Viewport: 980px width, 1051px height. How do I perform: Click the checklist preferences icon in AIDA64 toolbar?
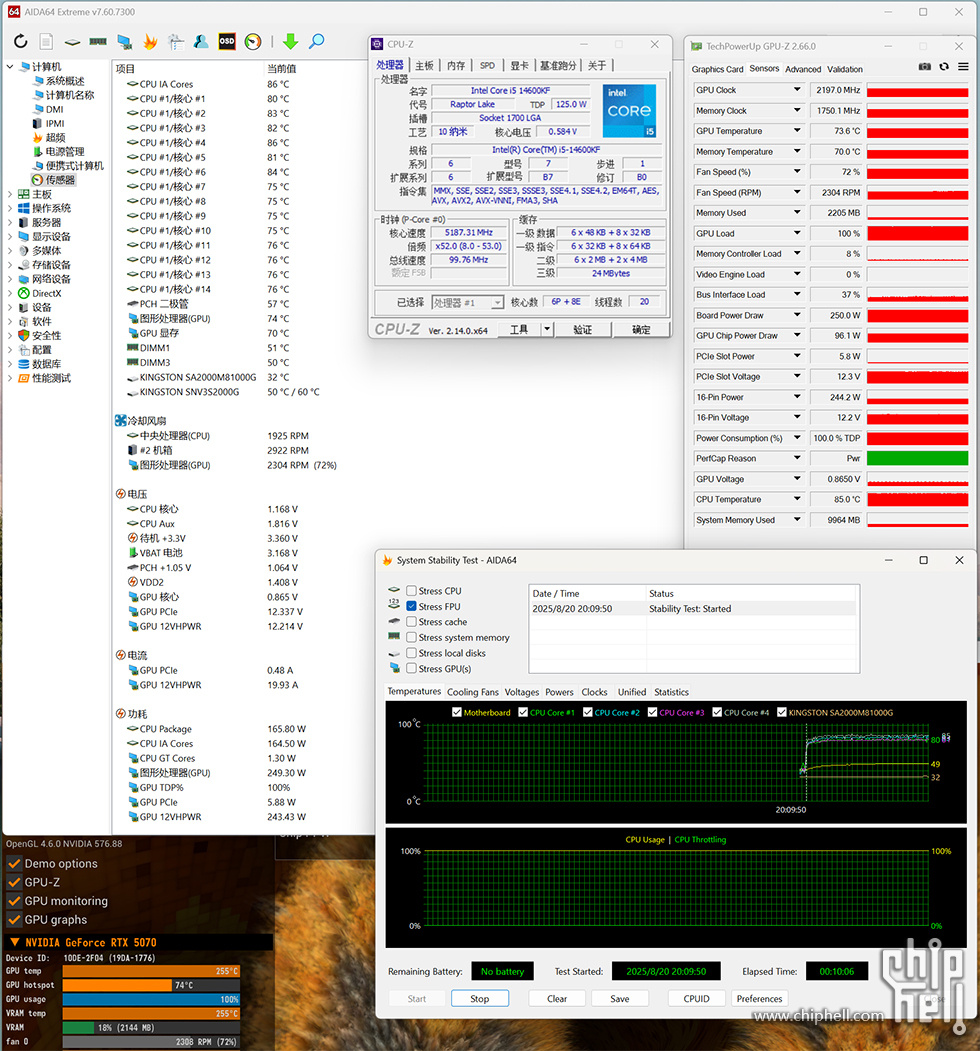176,42
